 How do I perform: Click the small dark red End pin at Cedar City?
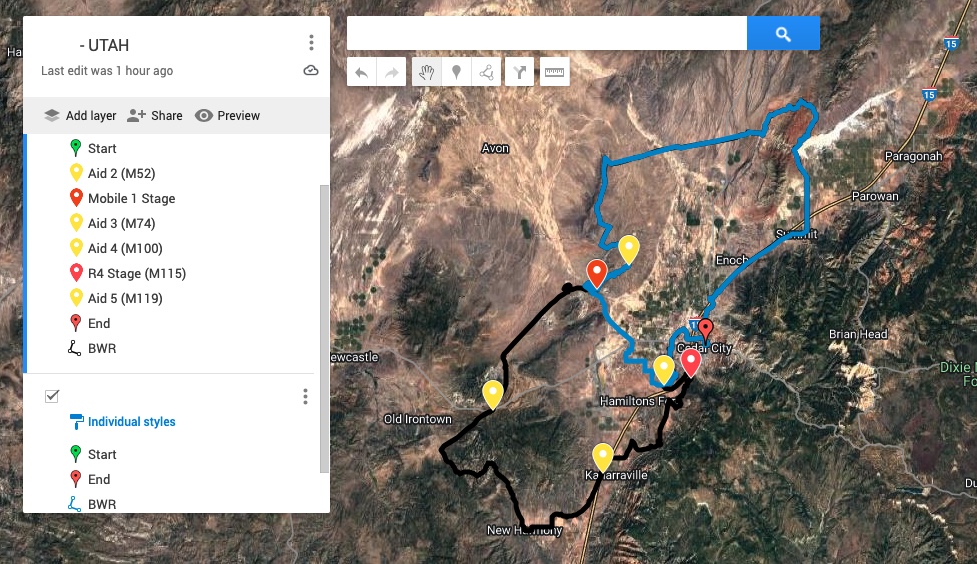(x=705, y=328)
